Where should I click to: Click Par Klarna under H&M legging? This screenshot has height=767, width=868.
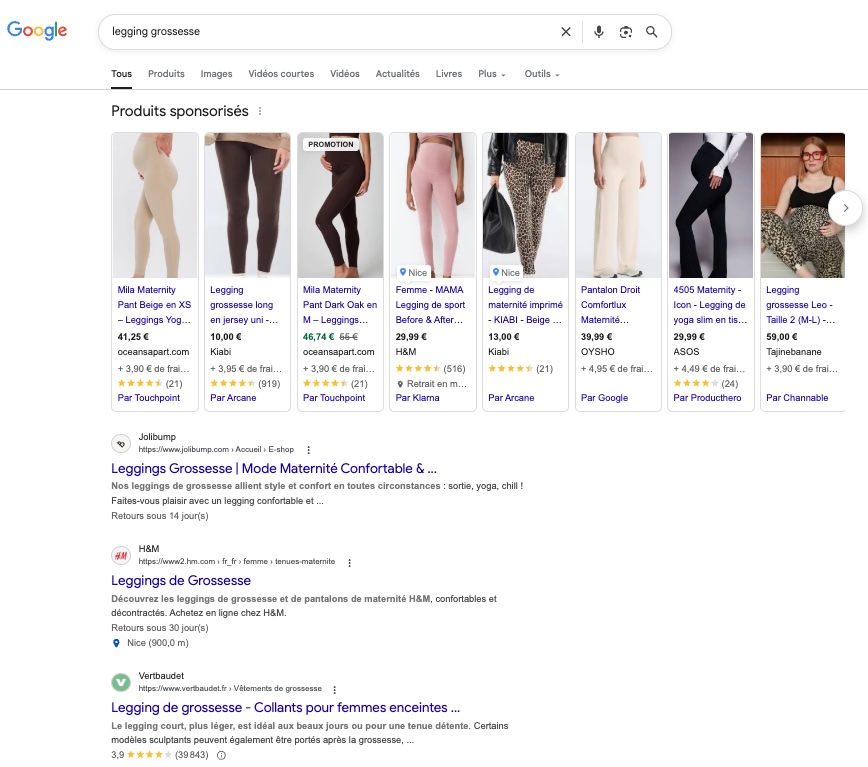417,398
